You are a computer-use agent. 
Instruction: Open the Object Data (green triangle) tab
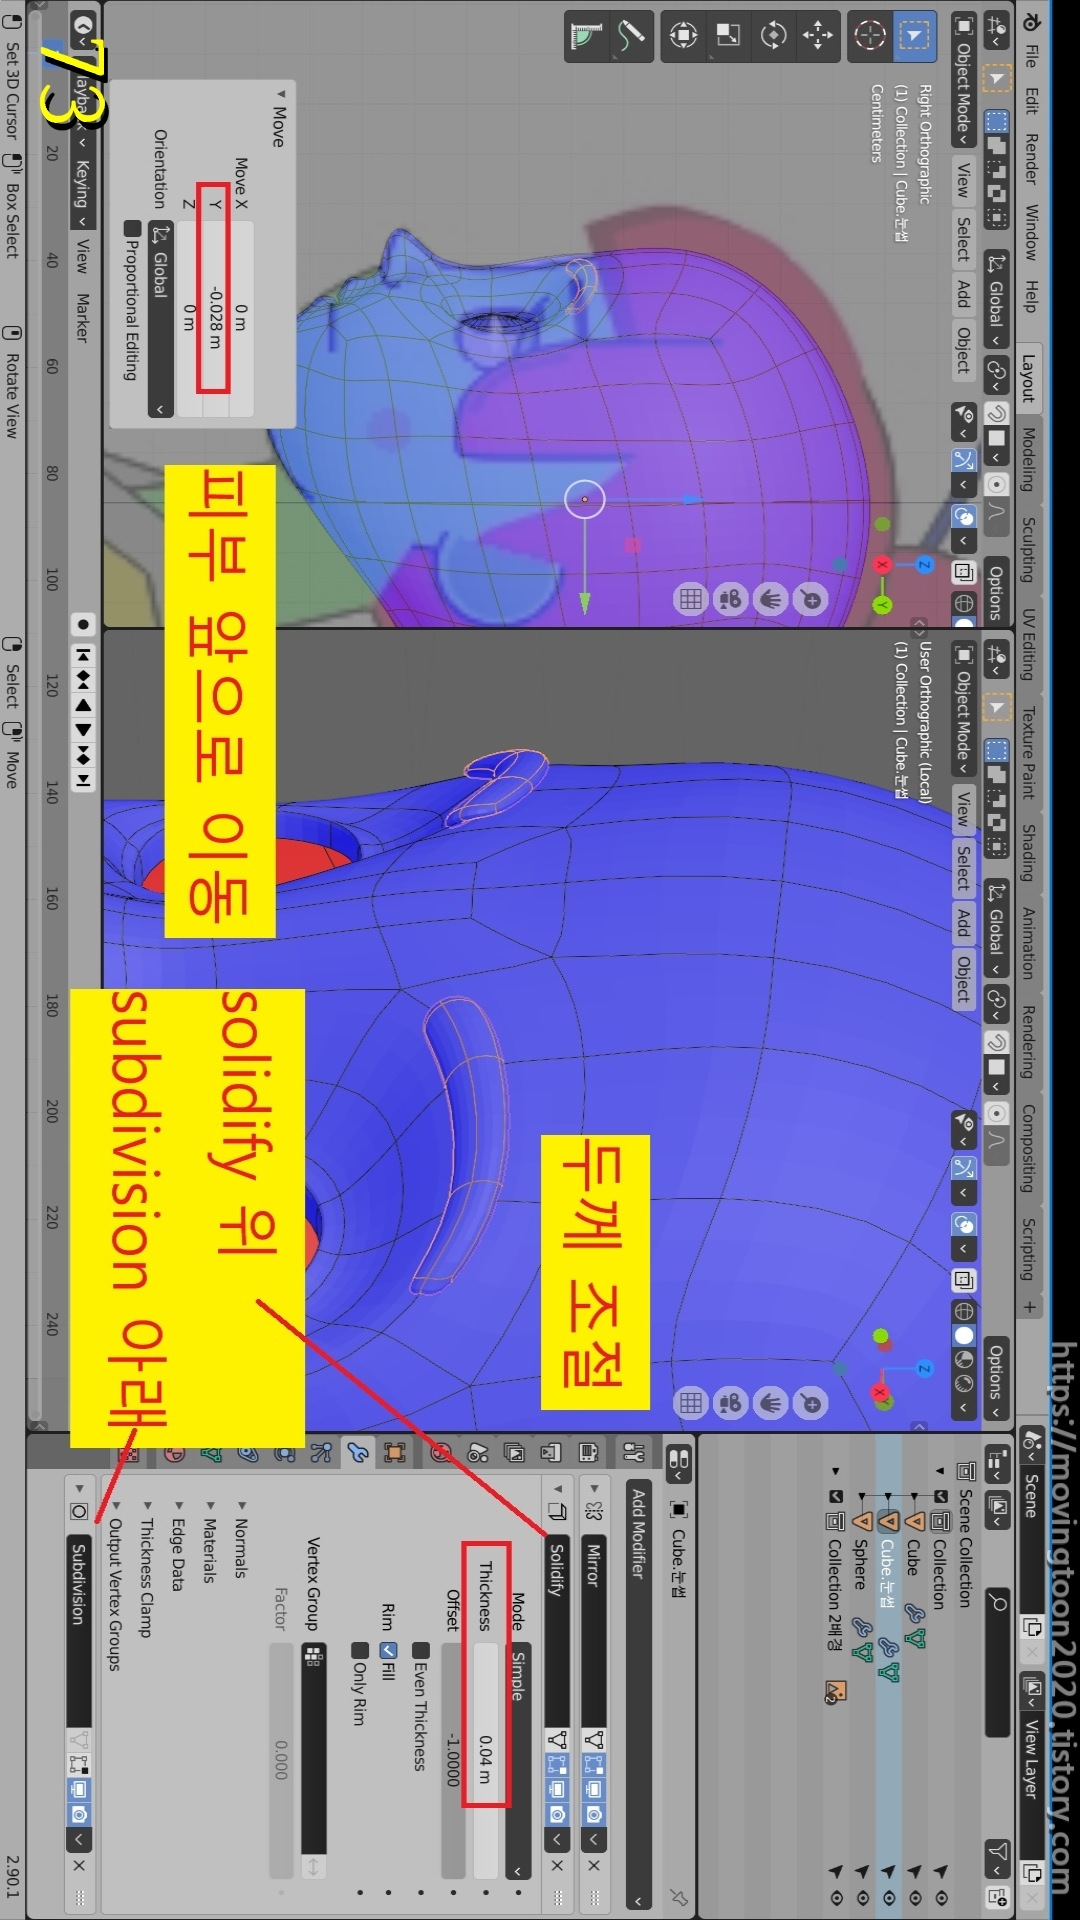point(211,1453)
